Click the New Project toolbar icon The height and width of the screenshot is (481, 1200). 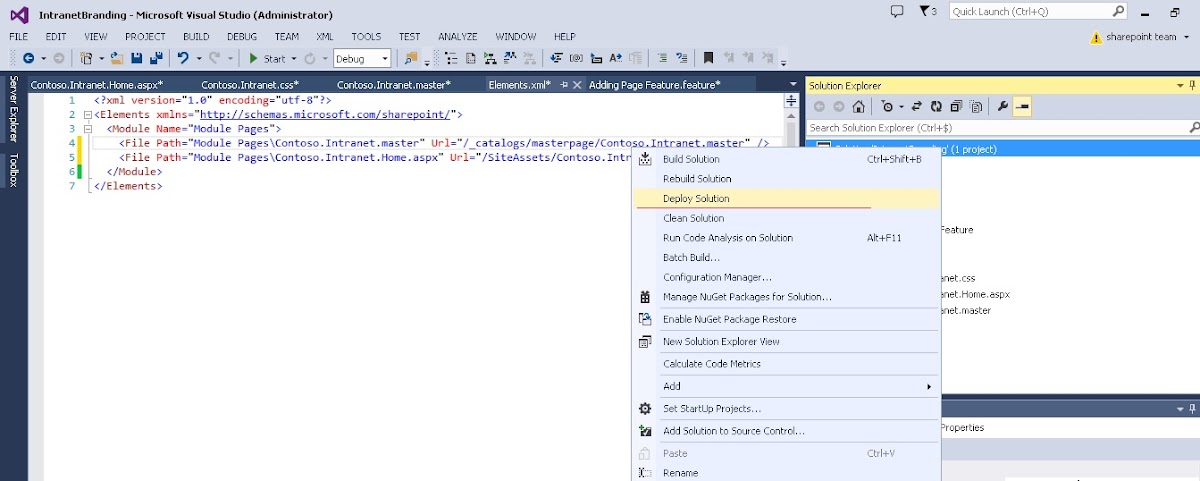click(87, 58)
